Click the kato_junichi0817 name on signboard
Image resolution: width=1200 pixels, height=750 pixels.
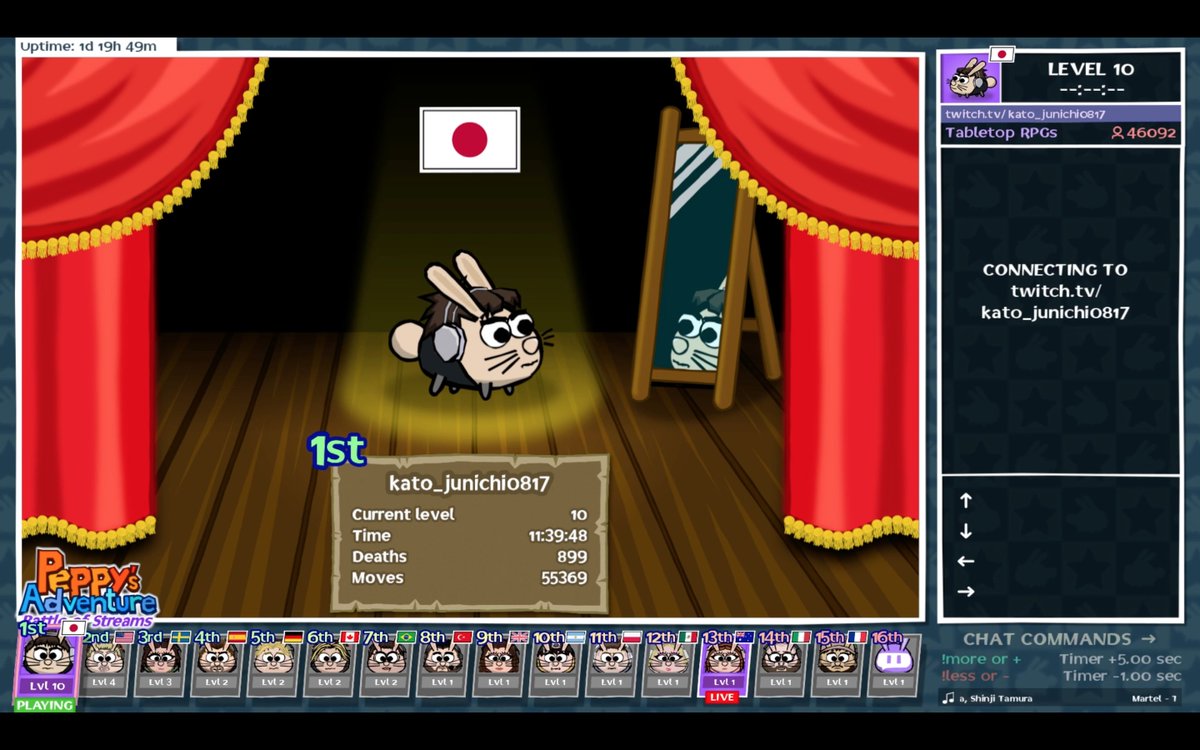[x=469, y=484]
